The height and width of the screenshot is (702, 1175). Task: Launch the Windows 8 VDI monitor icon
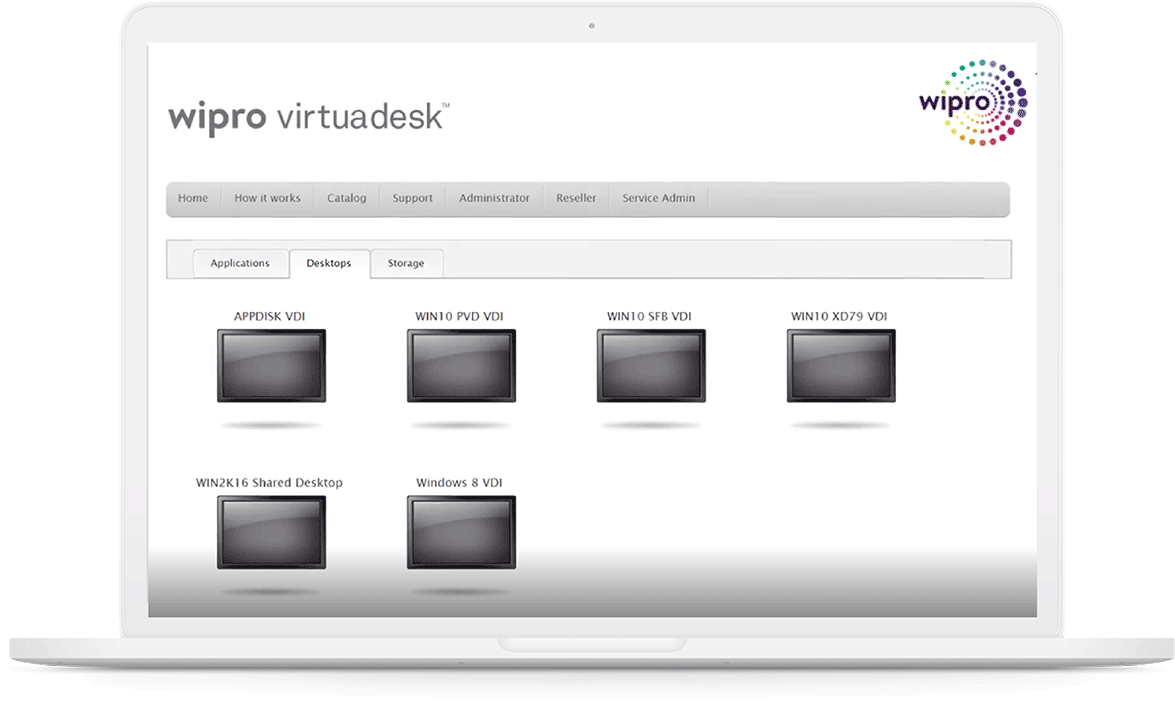[x=461, y=532]
